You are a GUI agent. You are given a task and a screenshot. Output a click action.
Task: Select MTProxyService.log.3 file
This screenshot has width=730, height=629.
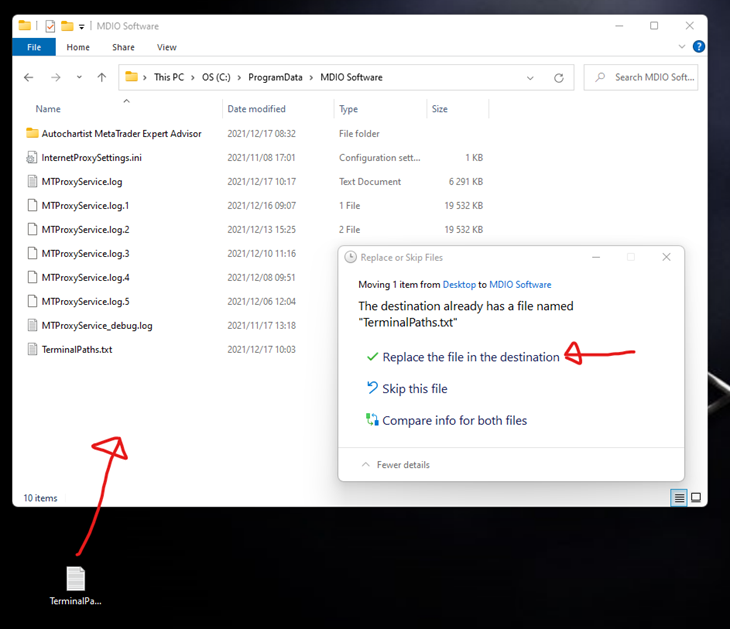click(85, 254)
